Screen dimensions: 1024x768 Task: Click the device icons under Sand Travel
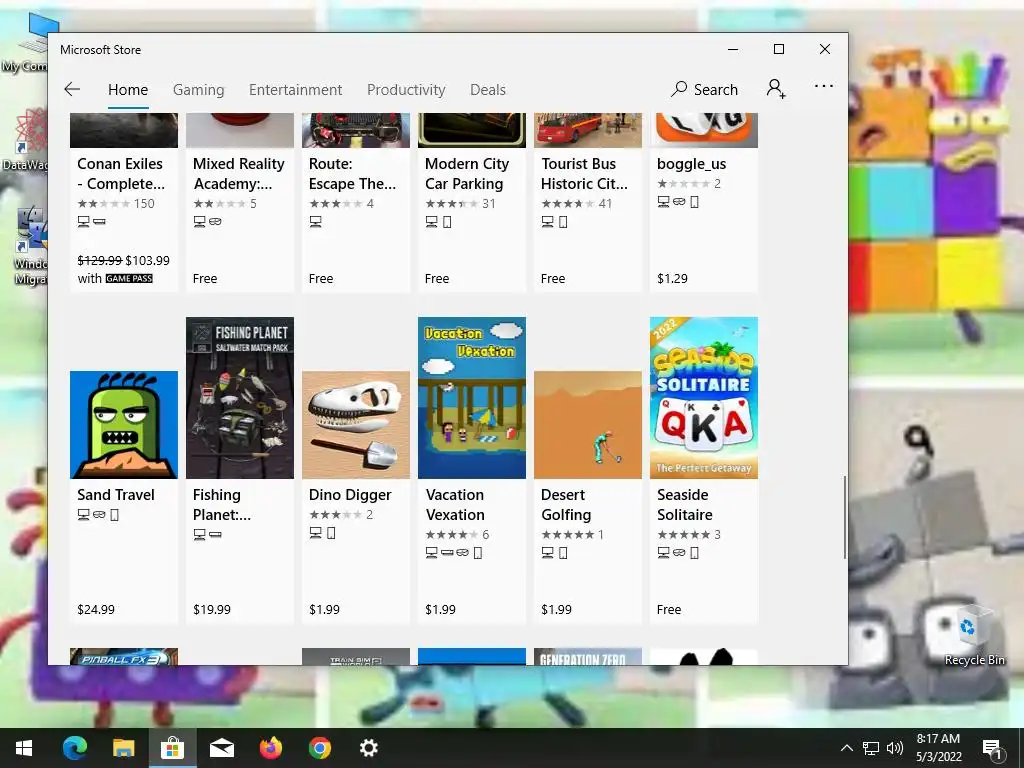(x=98, y=515)
